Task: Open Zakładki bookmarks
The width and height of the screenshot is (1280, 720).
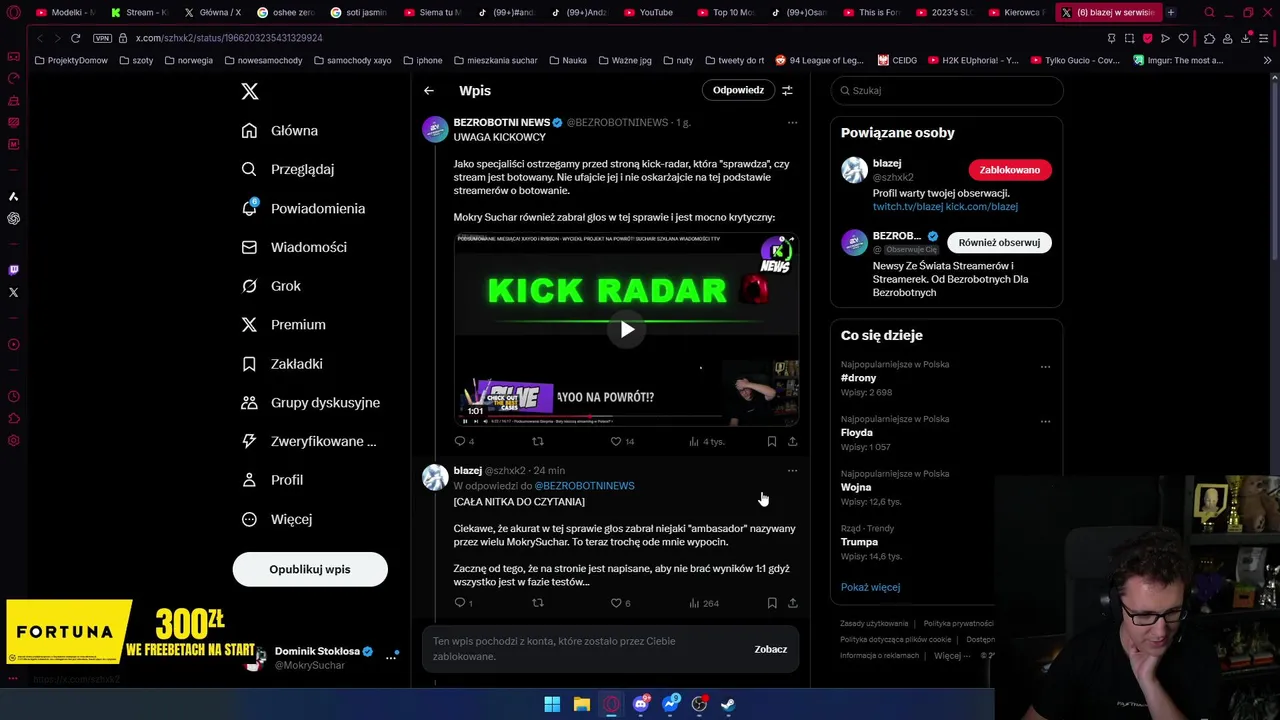Action: pos(282,364)
